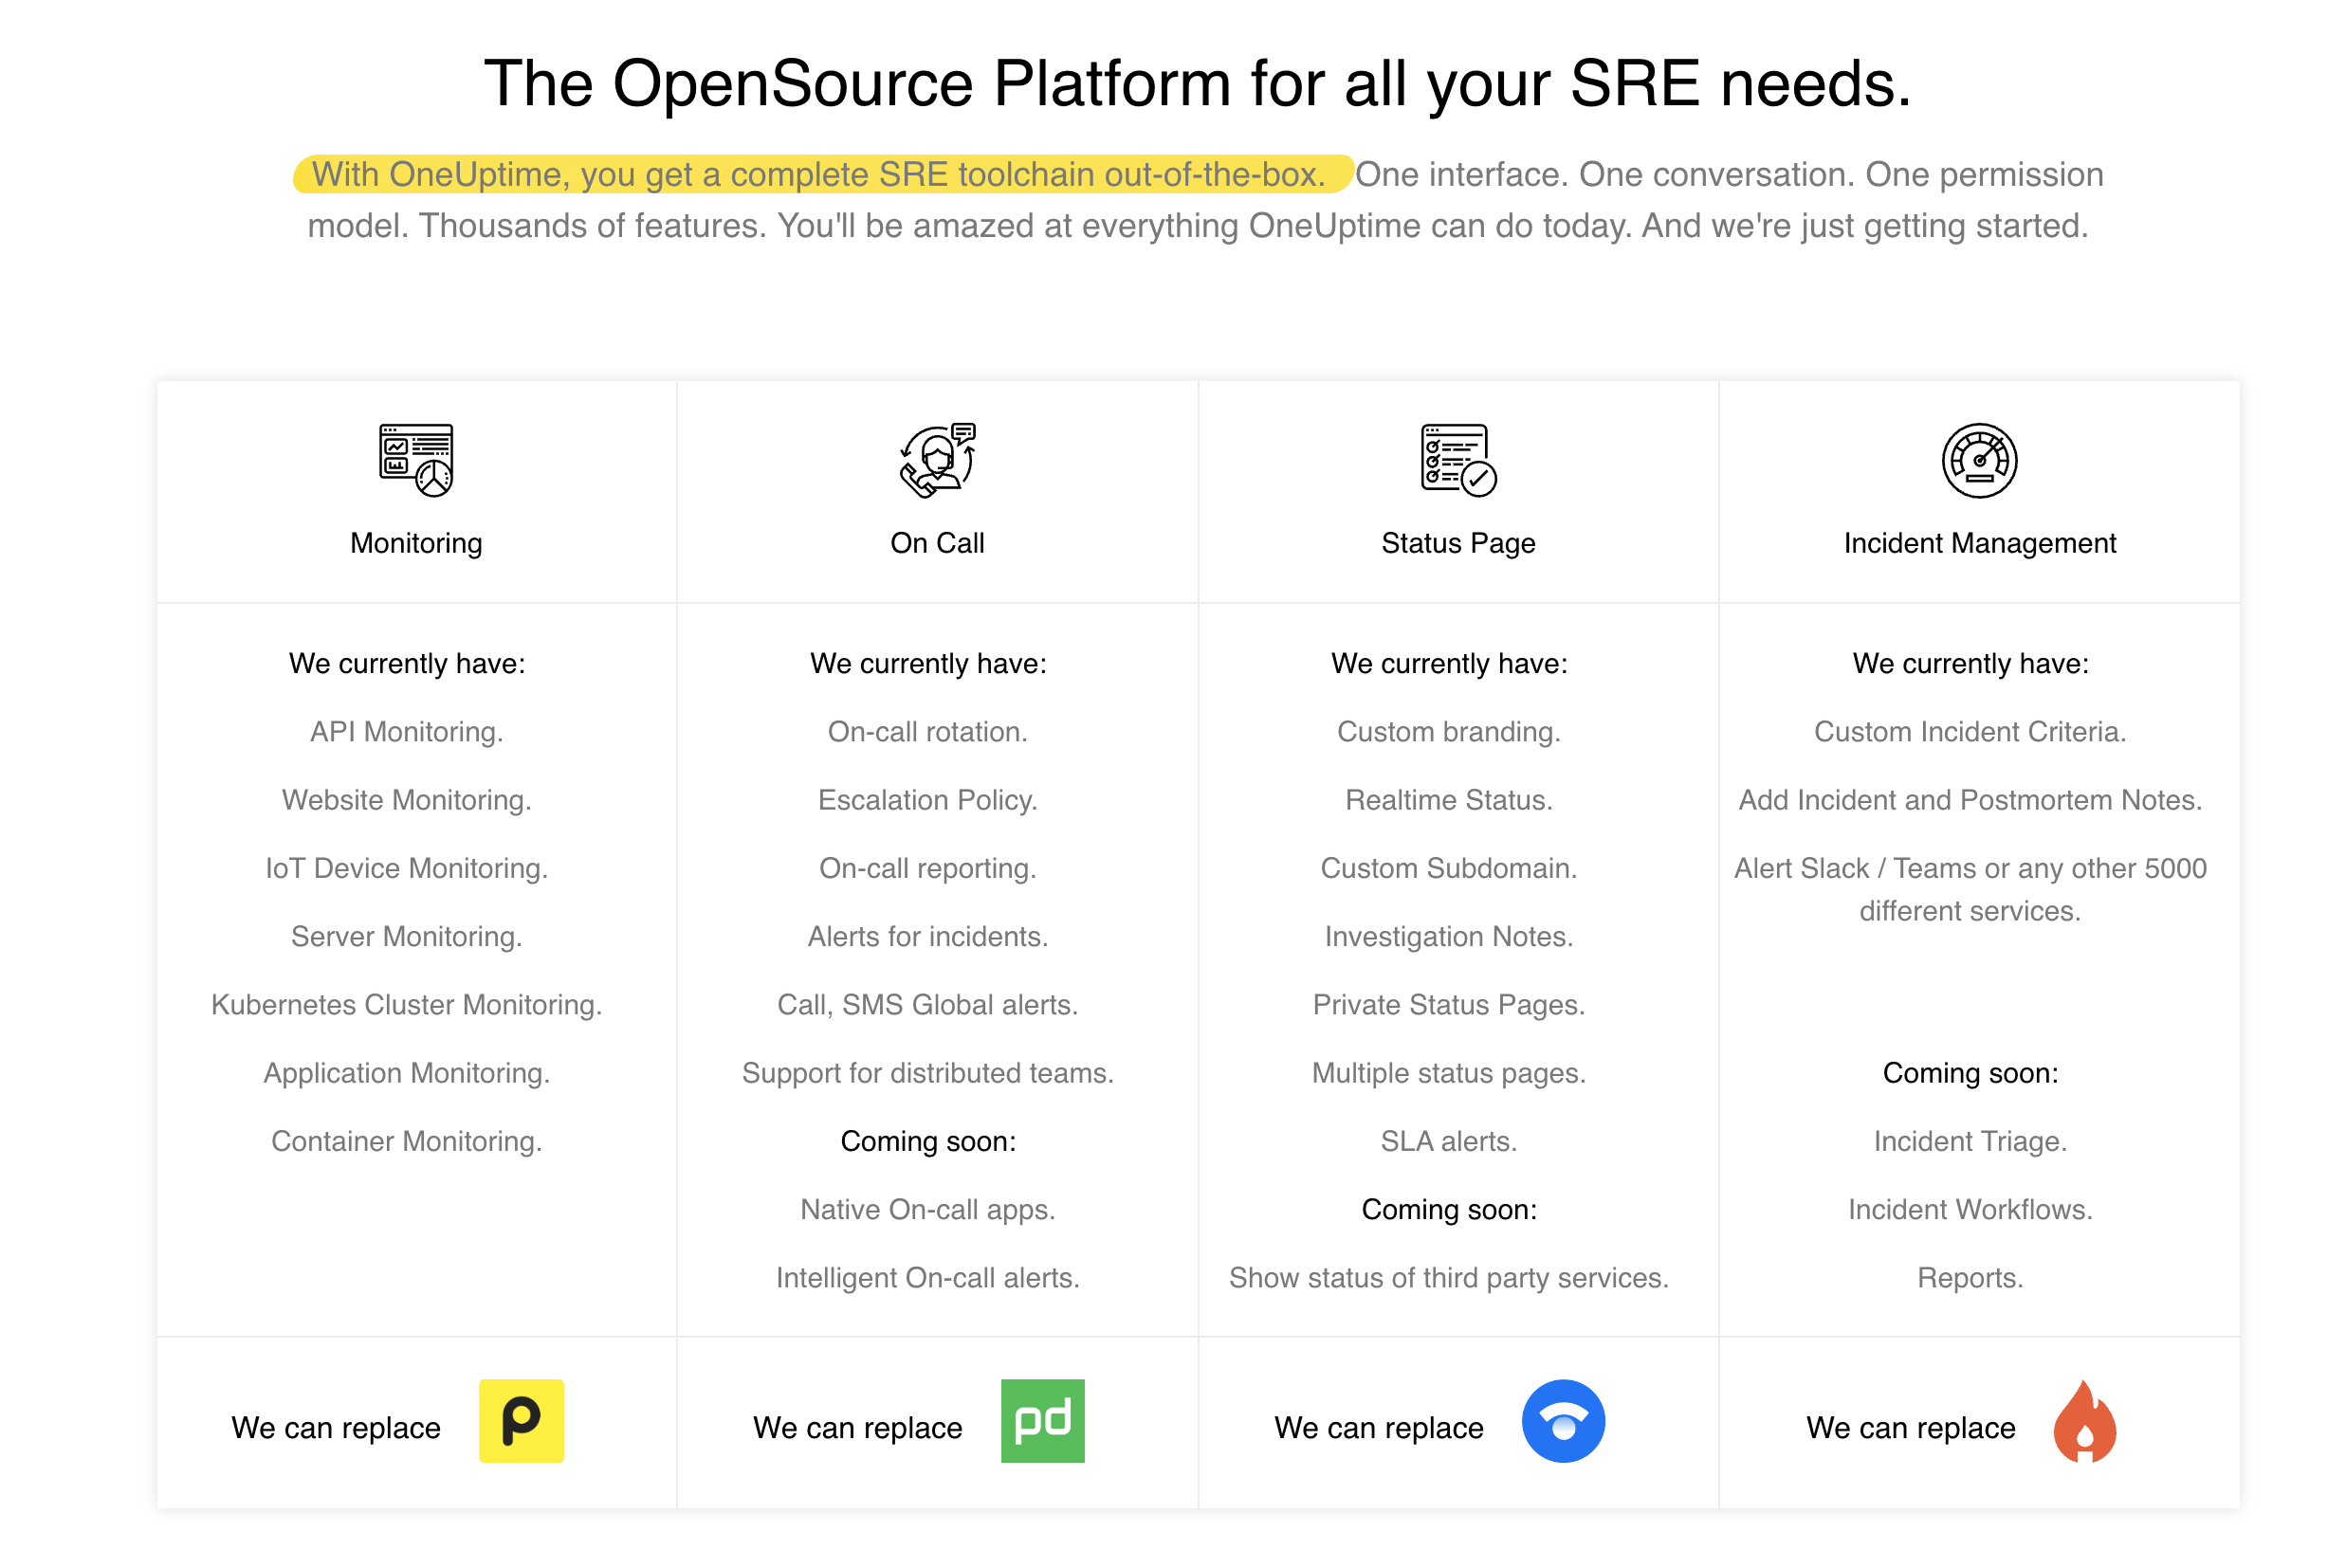Click the yellow highlighted OneUptime sentence
Screen dimensions: 2346x1568
818,175
